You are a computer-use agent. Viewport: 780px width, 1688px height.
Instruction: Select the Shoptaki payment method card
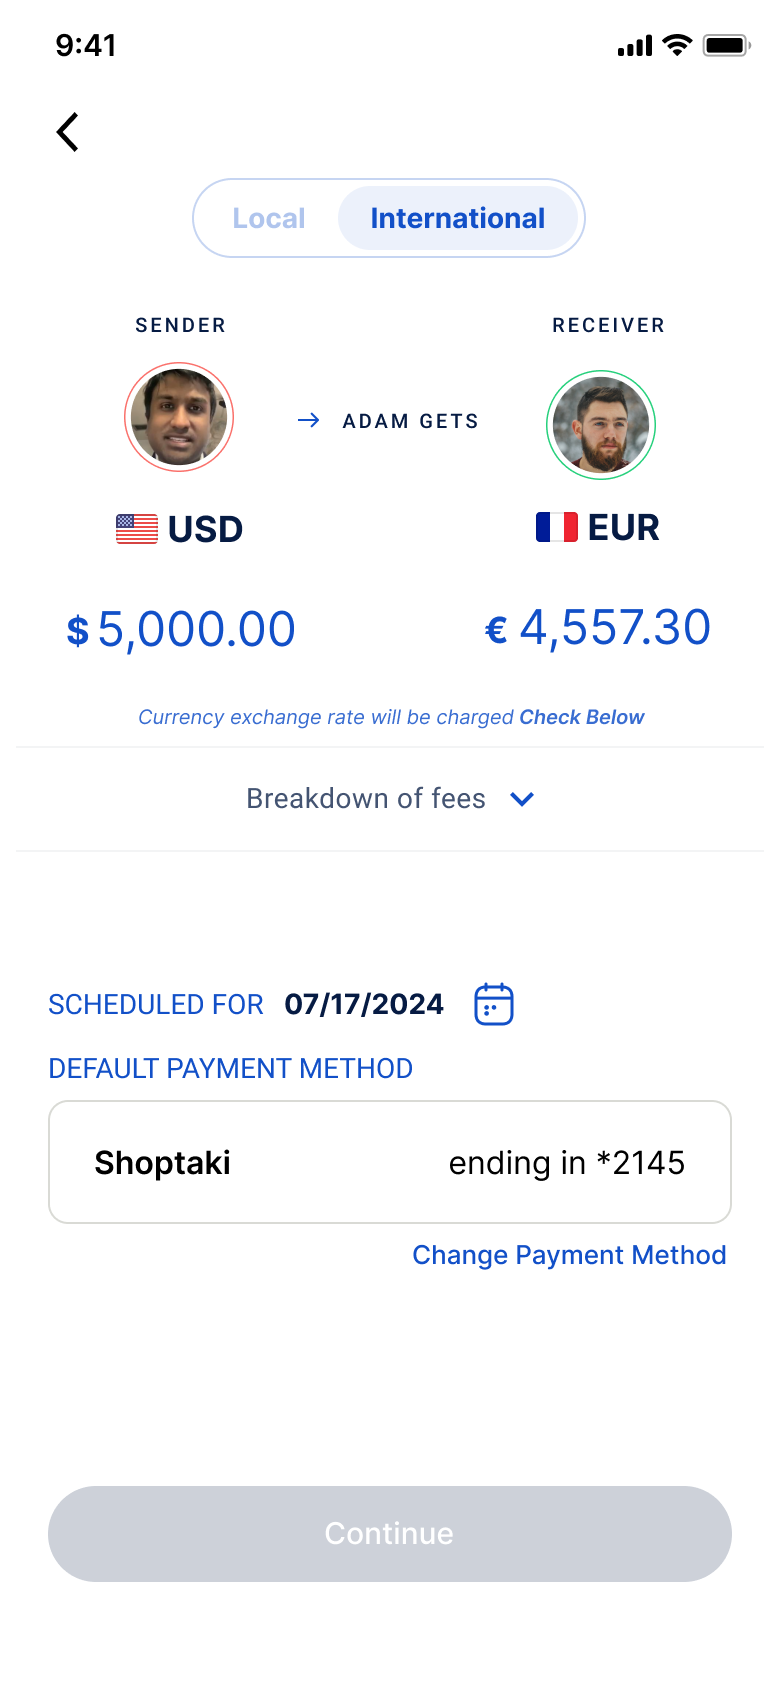point(390,1162)
